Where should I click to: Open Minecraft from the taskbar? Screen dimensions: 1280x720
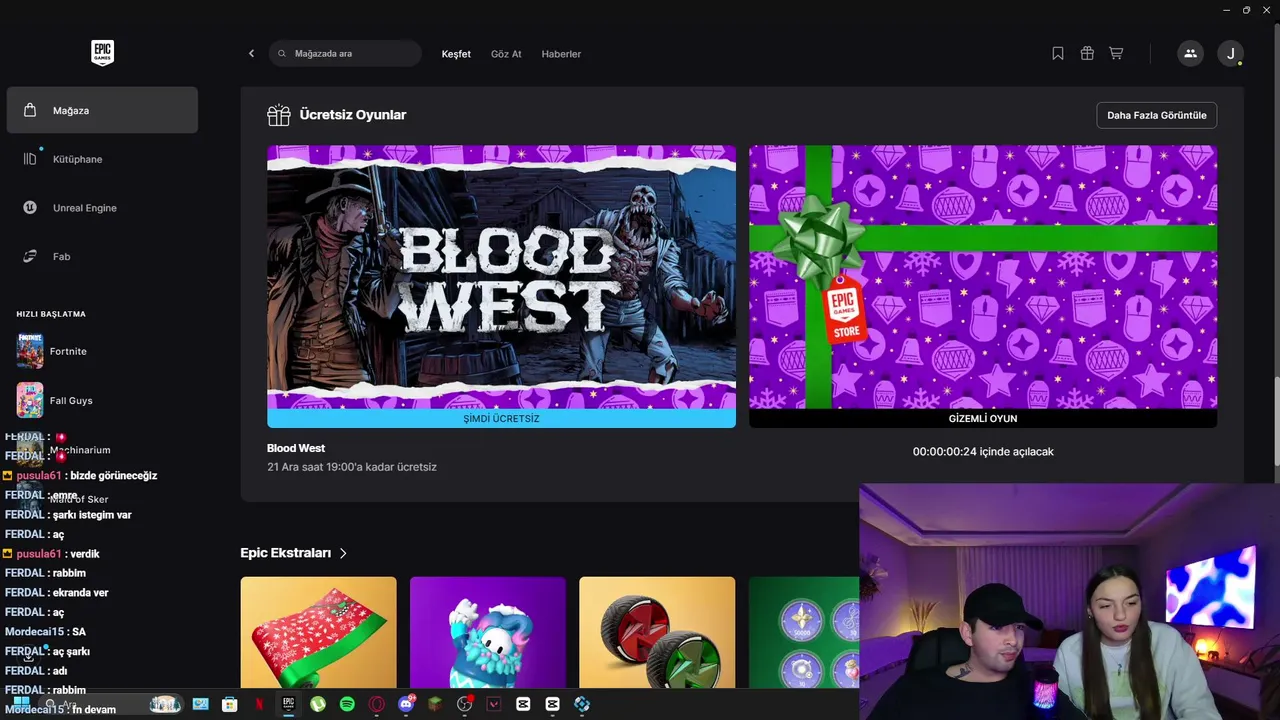point(435,704)
